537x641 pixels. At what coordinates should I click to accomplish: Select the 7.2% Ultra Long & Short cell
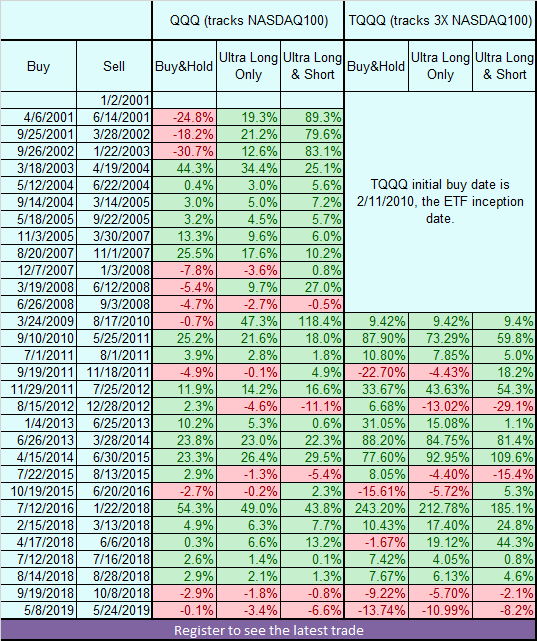coord(312,202)
